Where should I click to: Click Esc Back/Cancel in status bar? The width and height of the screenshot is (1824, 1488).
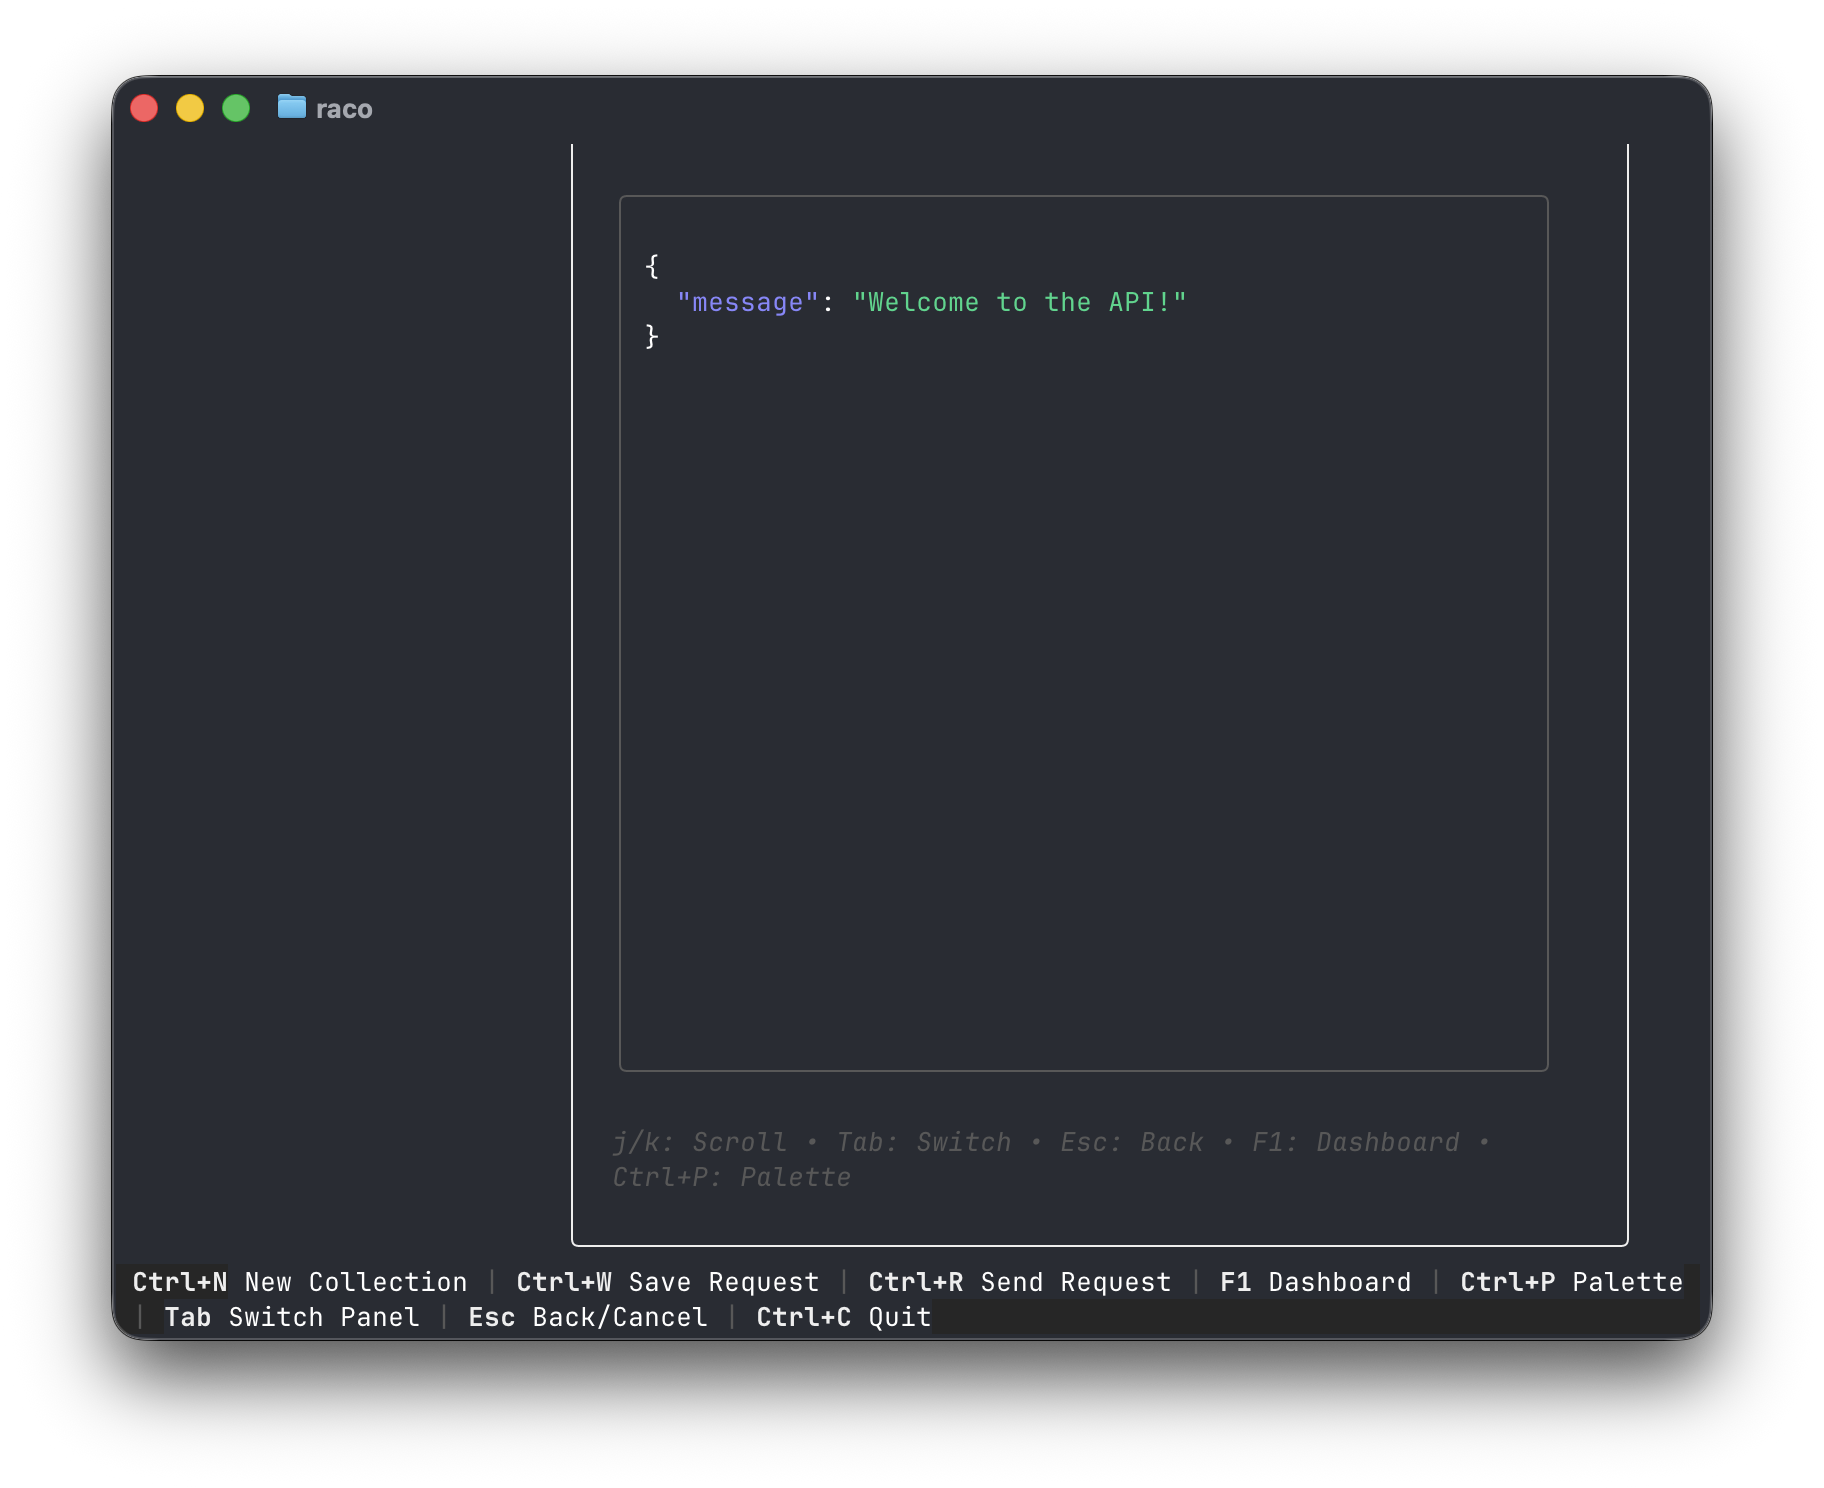588,1317
